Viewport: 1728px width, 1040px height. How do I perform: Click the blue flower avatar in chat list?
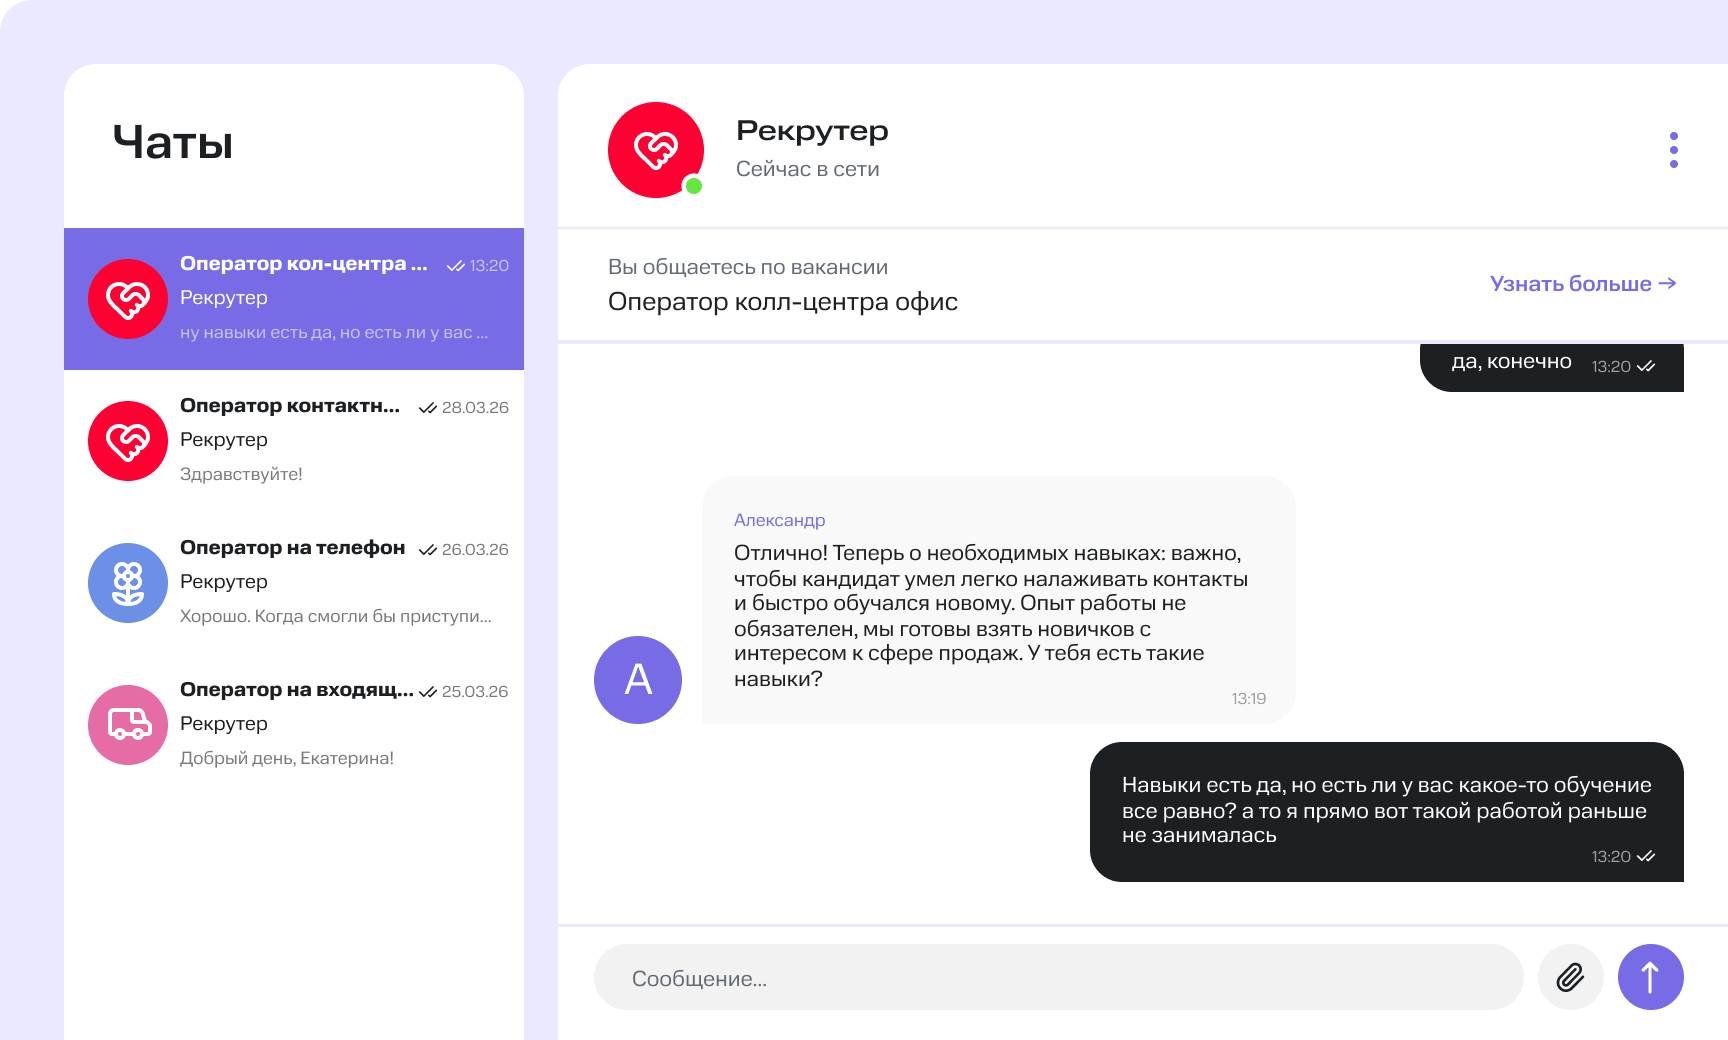coord(128,583)
